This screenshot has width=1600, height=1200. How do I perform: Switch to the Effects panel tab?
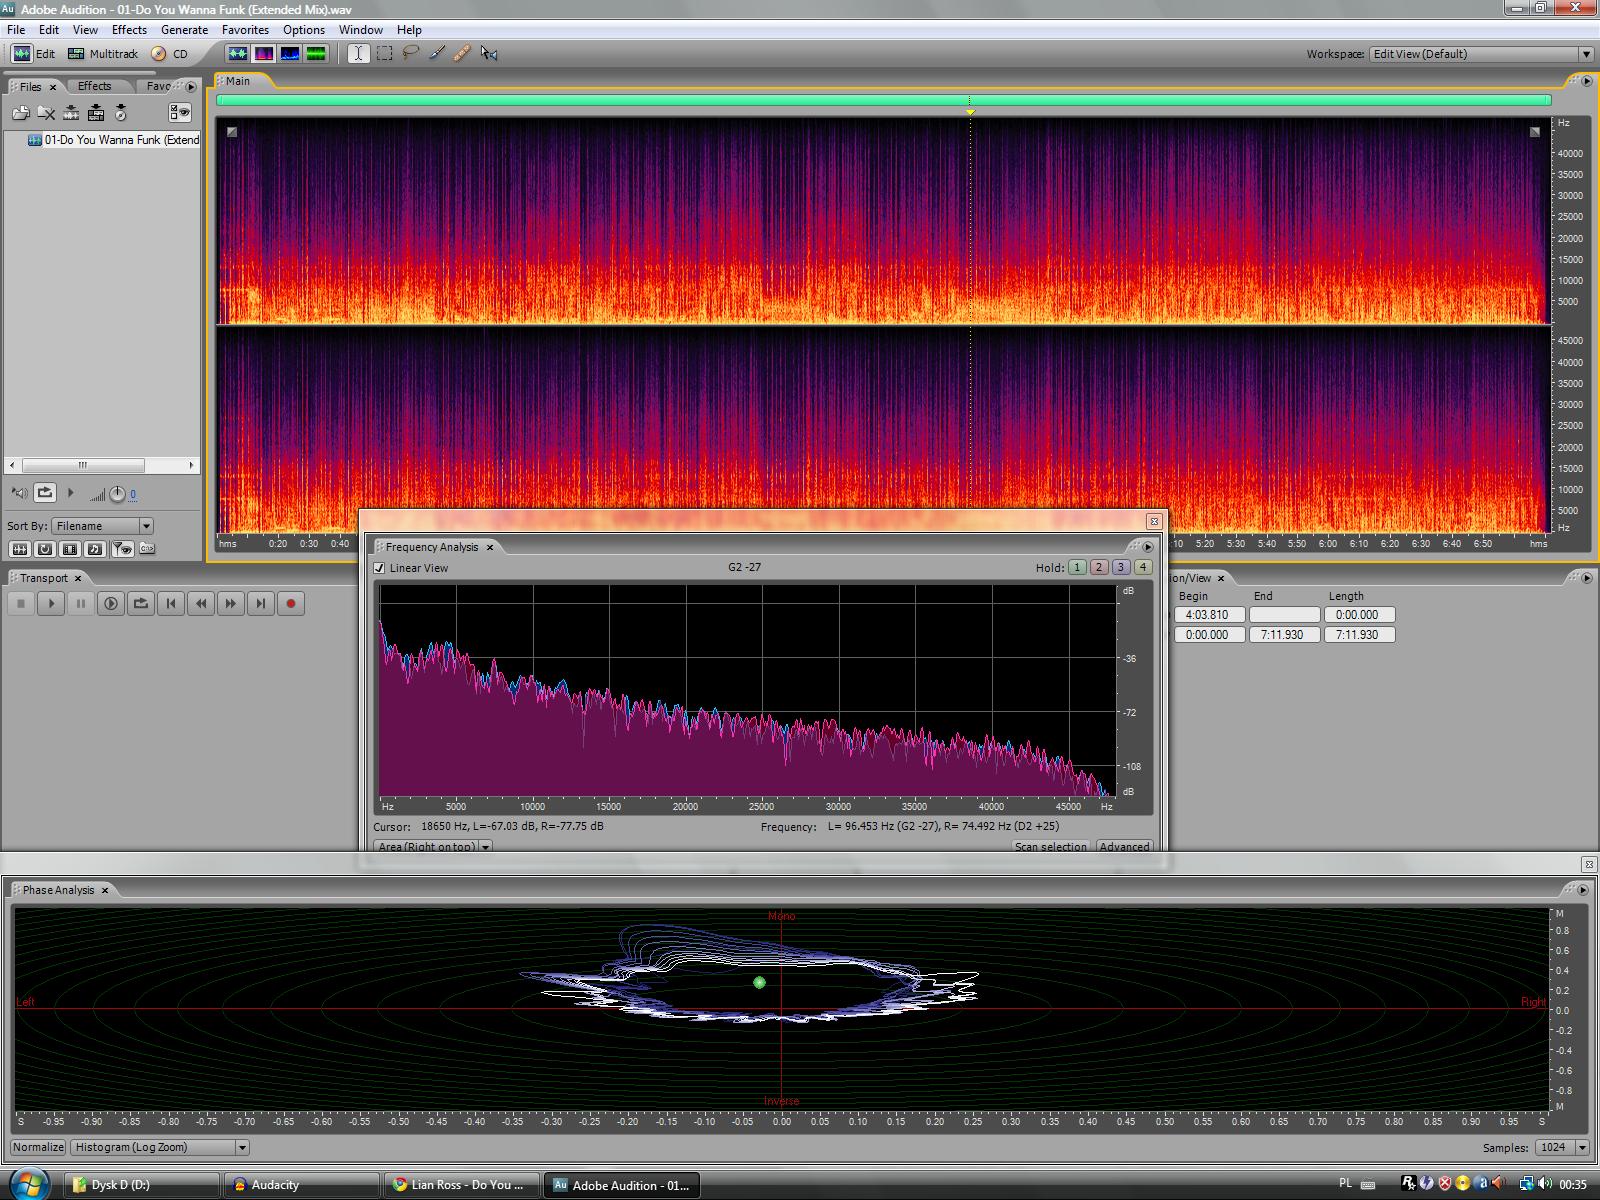pyautogui.click(x=95, y=86)
